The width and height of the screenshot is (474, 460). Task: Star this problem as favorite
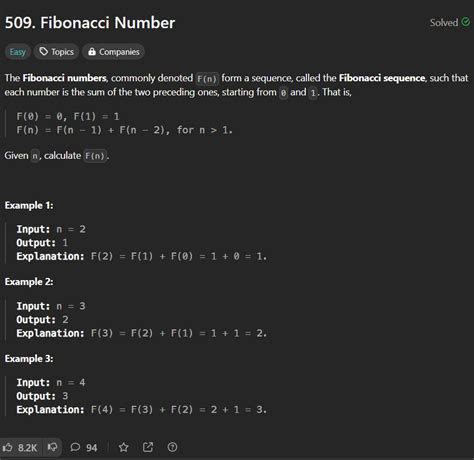click(x=124, y=447)
